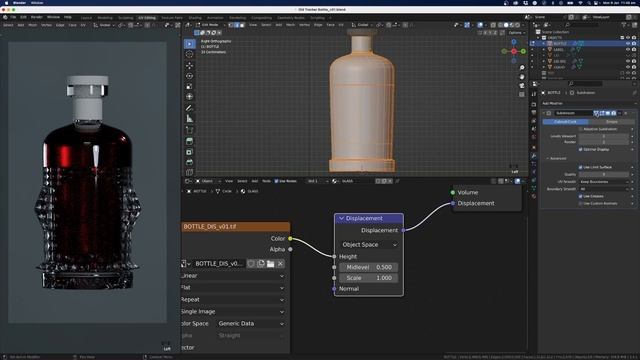Select the Cursor tool in viewport toolbar
This screenshot has height=360, width=640.
189,54
